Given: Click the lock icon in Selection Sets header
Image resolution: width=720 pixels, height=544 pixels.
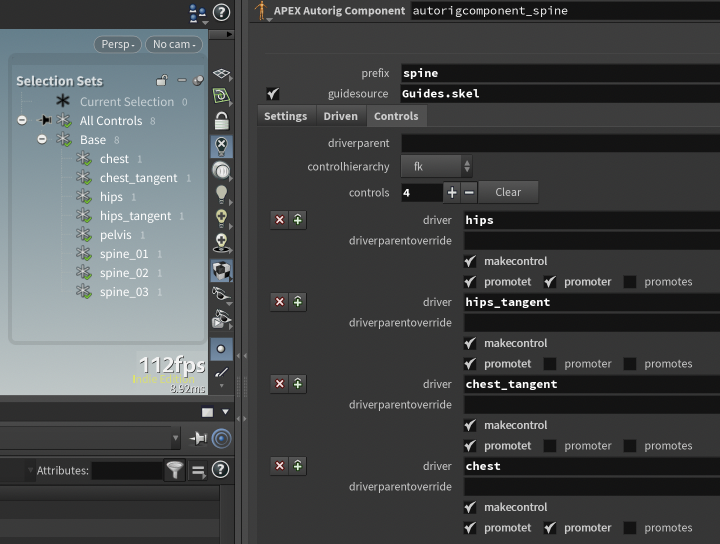Looking at the screenshot, I should coord(162,80).
